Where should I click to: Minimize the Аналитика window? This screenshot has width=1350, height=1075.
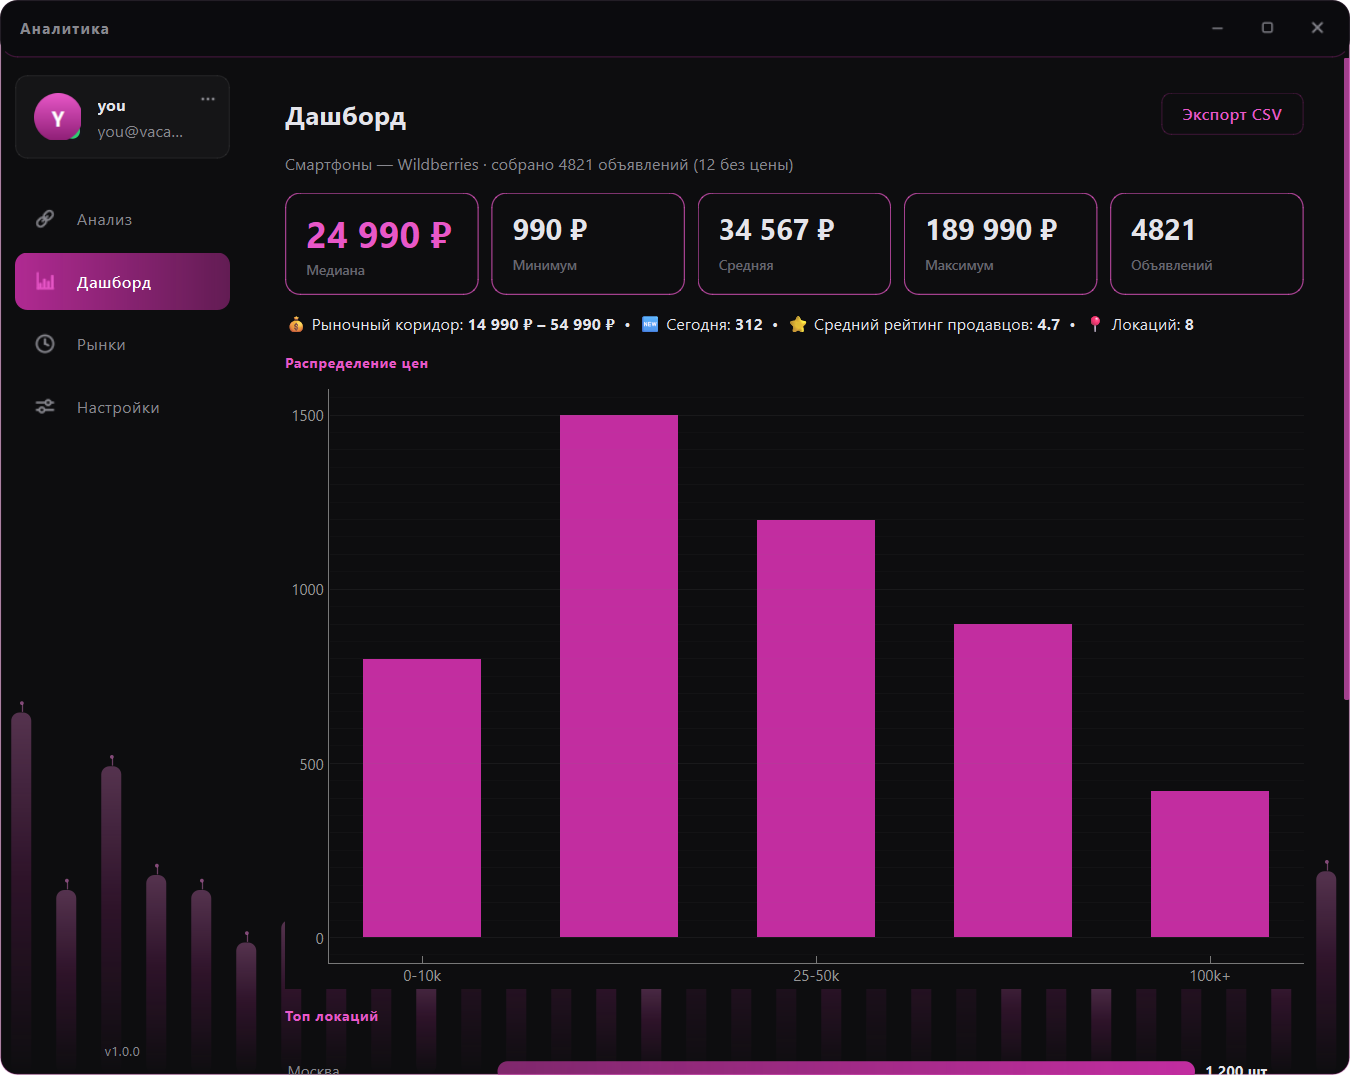tap(1217, 28)
